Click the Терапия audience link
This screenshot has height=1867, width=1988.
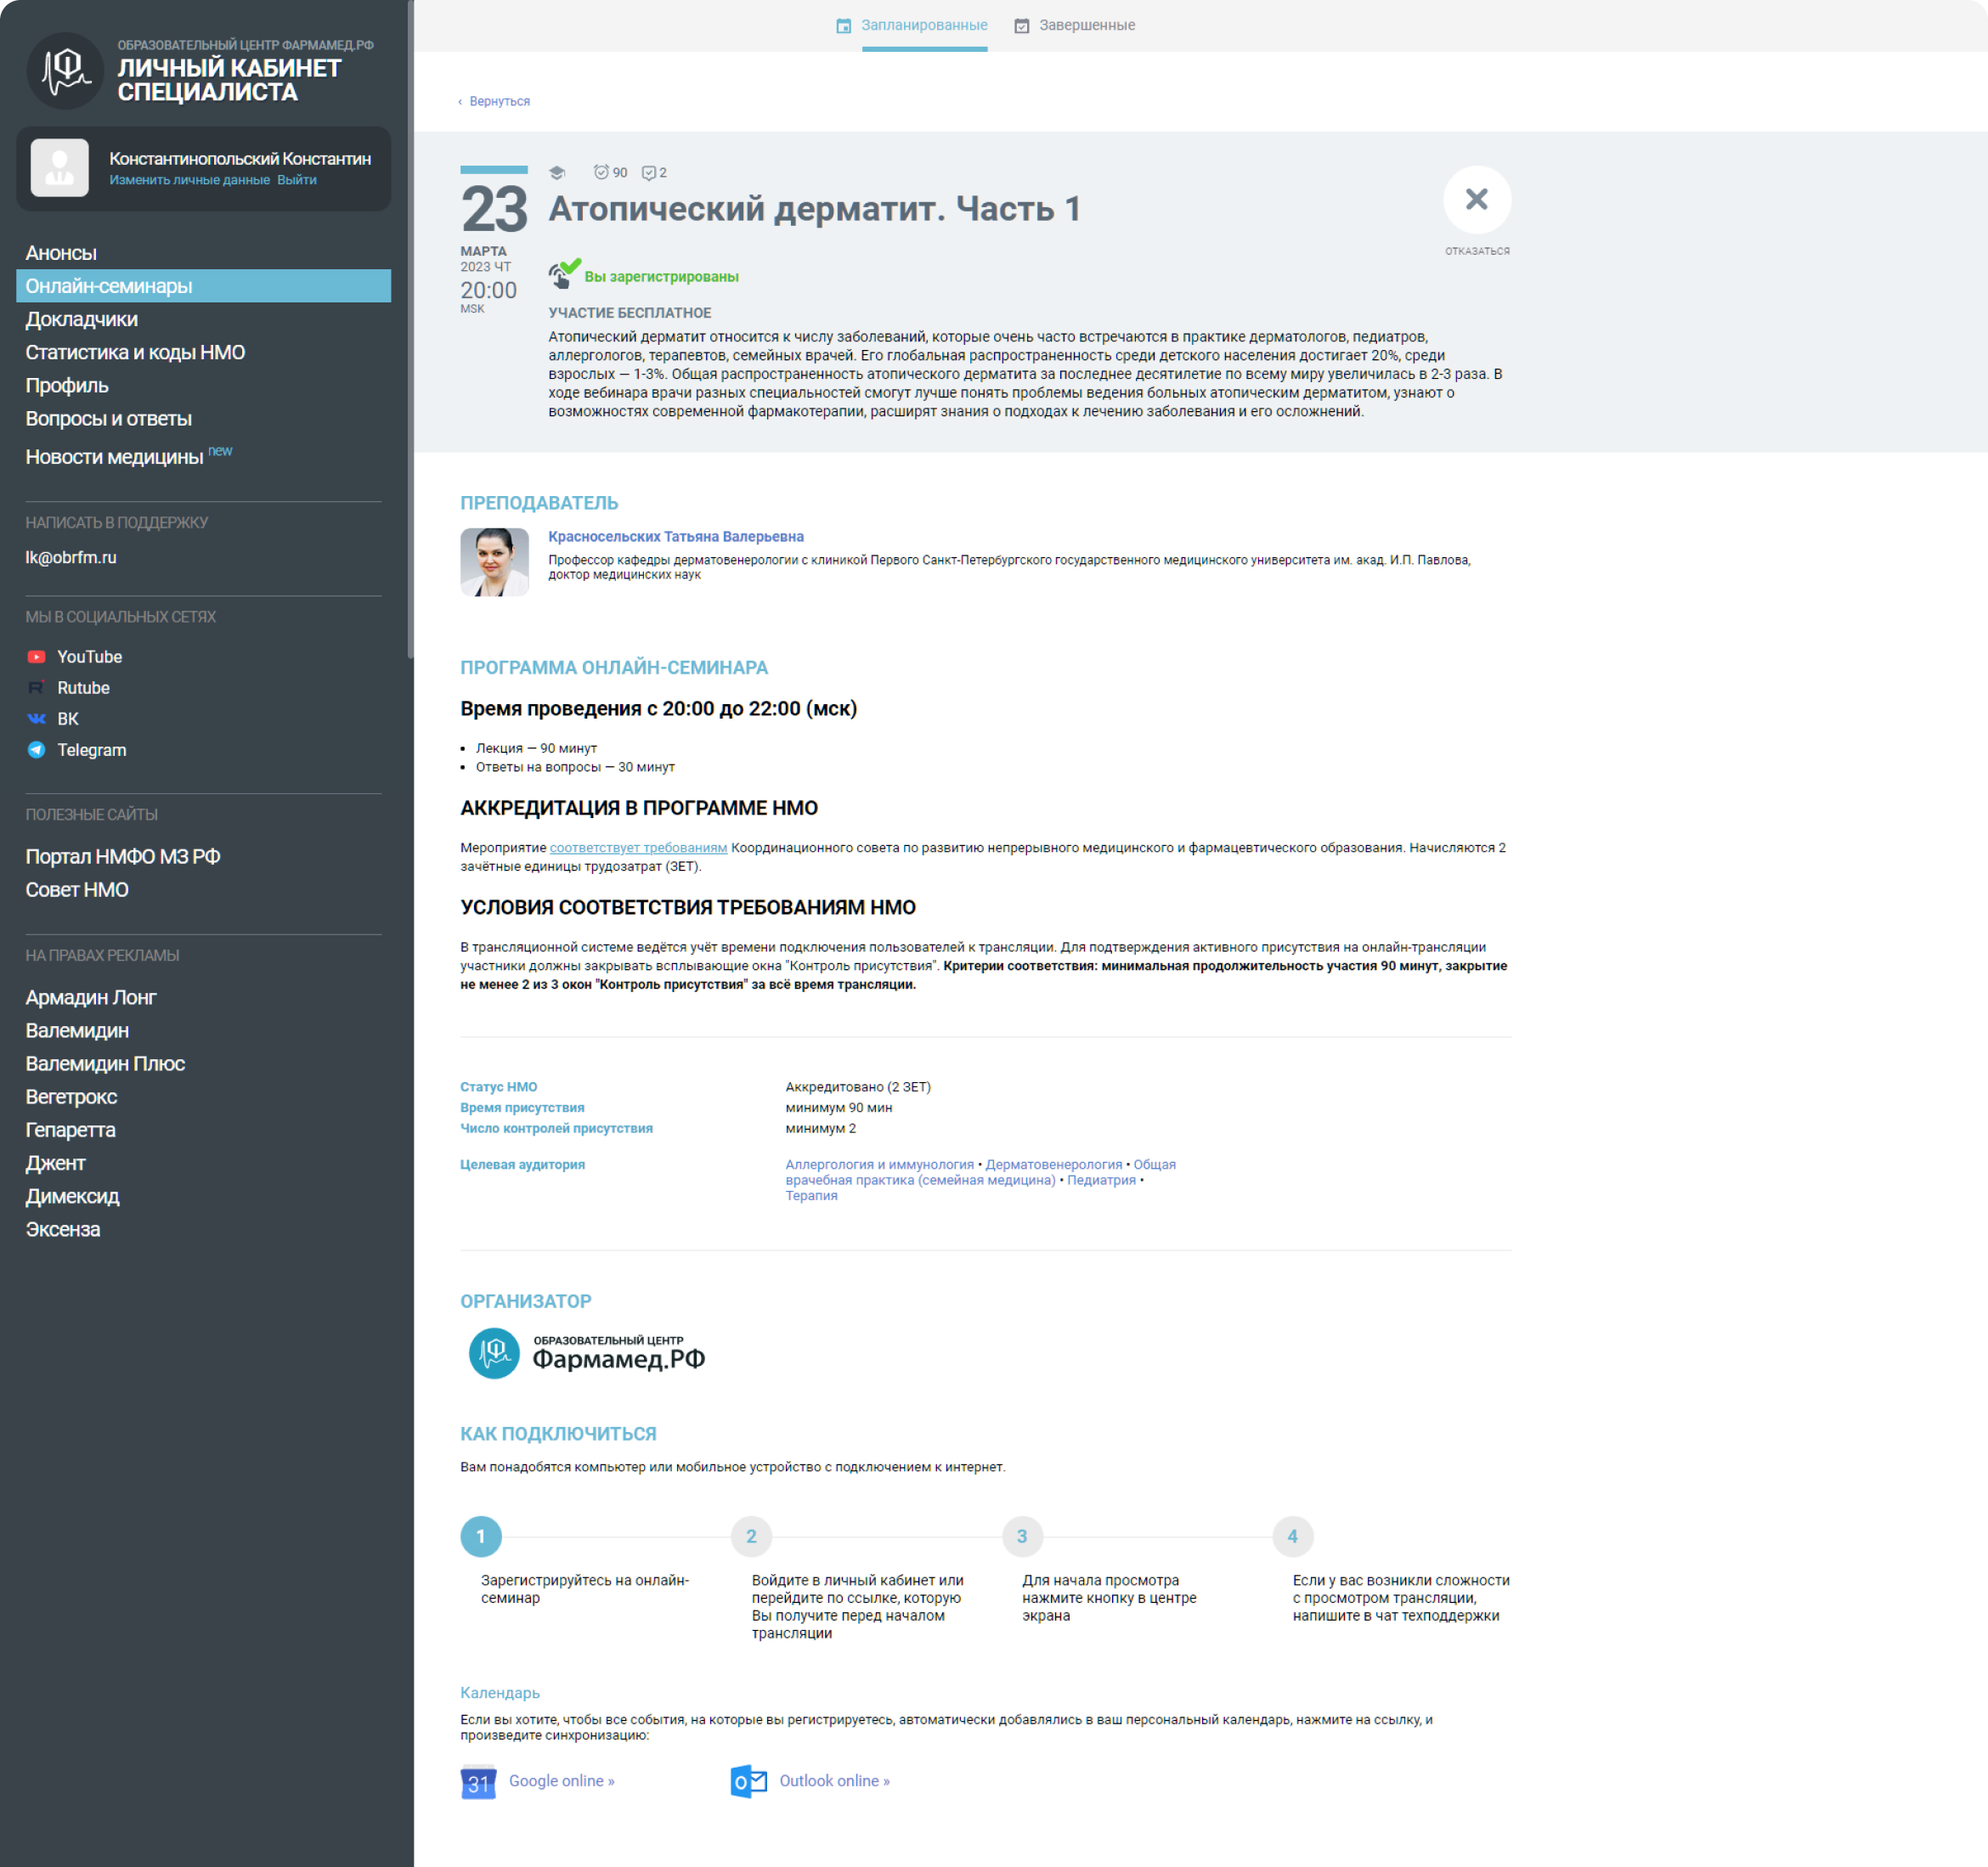811,1196
